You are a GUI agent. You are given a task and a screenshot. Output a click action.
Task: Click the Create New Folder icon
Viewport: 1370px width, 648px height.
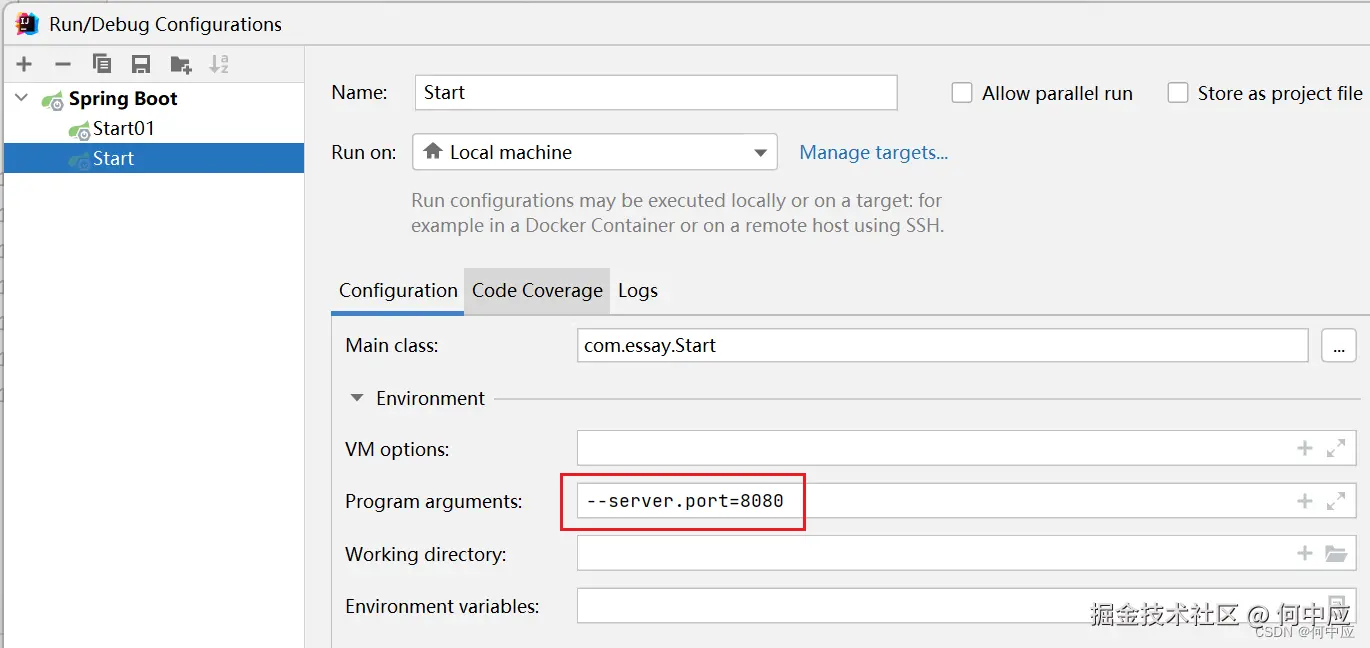tap(181, 64)
